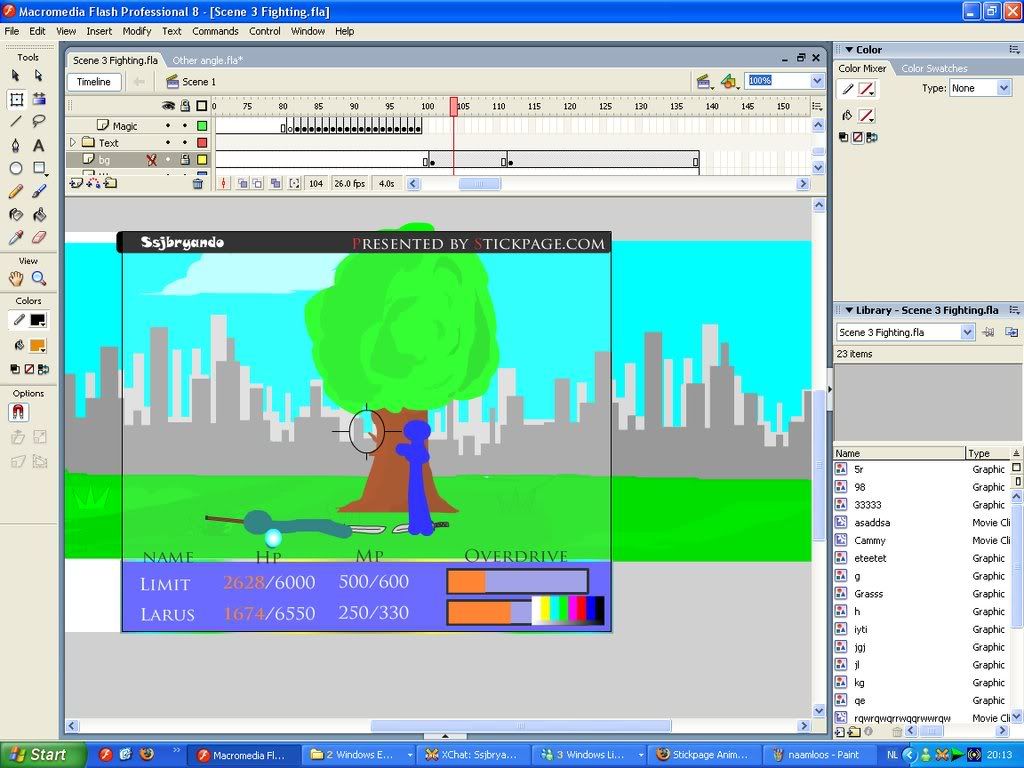1024x768 pixels.
Task: Select the Hand tool
Action: [16, 279]
